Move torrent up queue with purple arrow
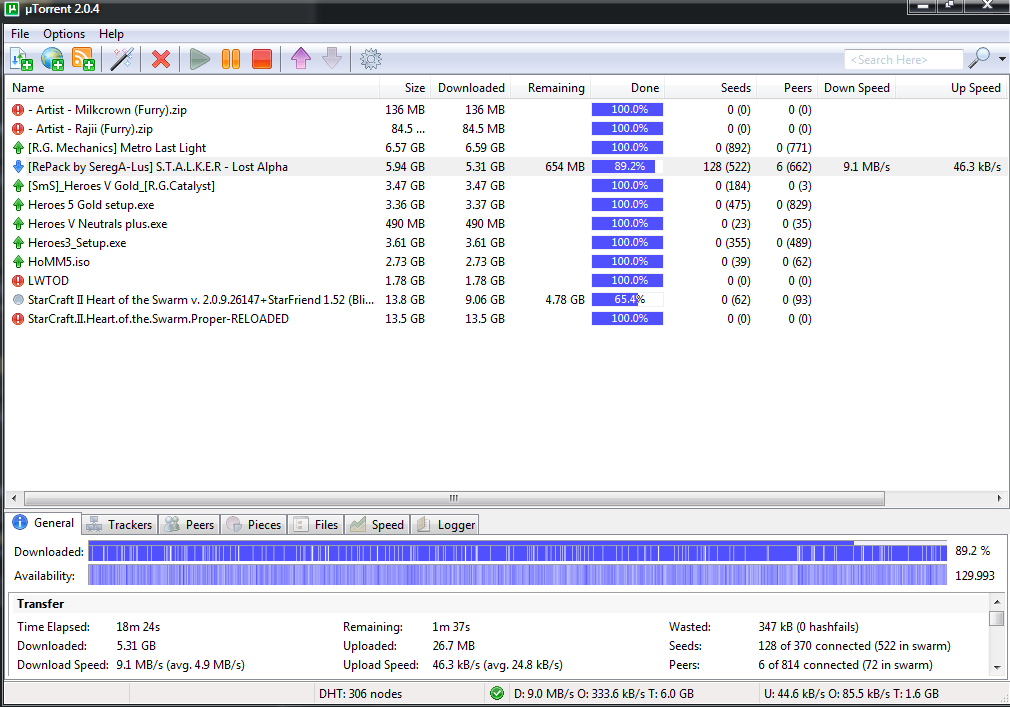The image size is (1010, 707). click(301, 59)
